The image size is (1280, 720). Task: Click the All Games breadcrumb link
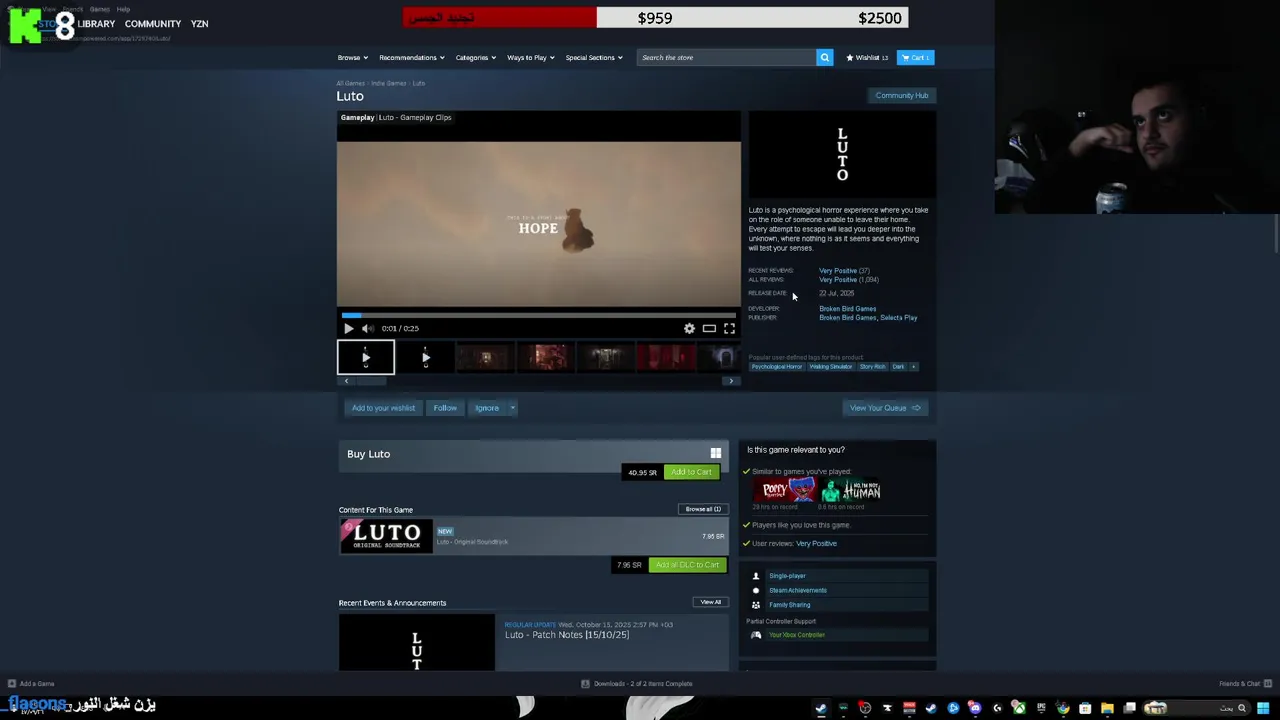pyautogui.click(x=350, y=83)
